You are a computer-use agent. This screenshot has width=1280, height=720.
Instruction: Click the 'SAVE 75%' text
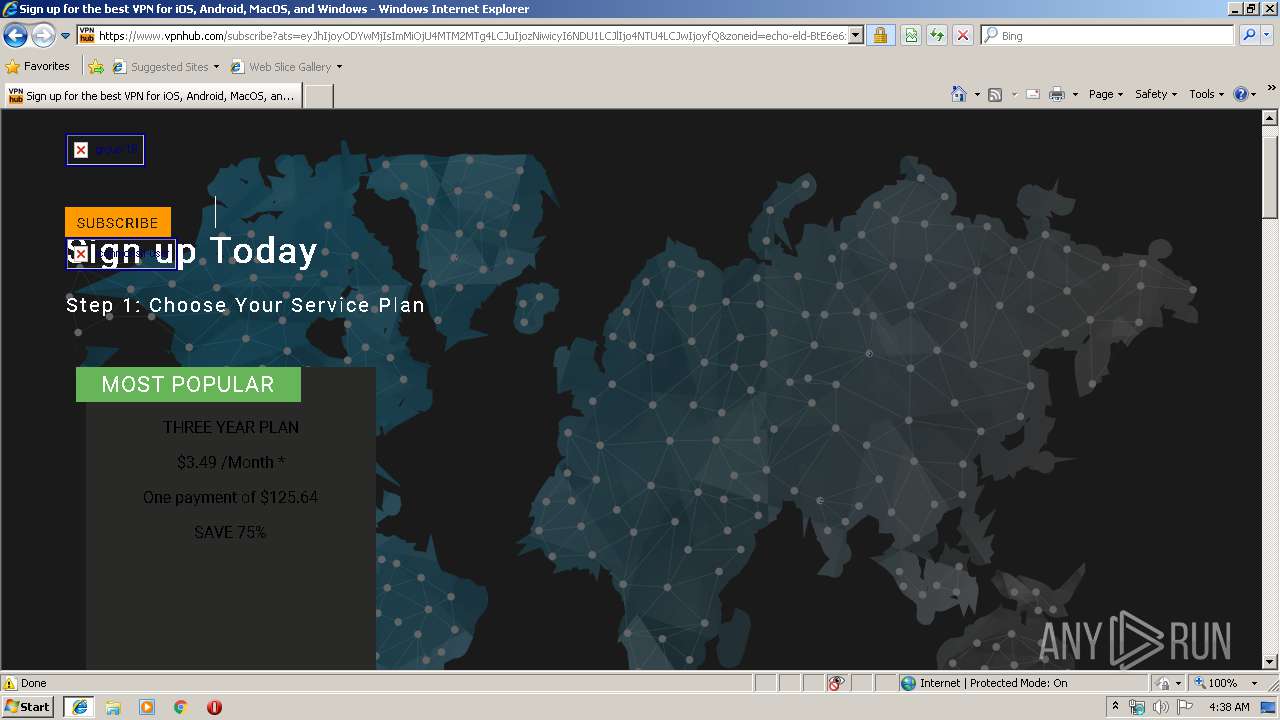(230, 532)
